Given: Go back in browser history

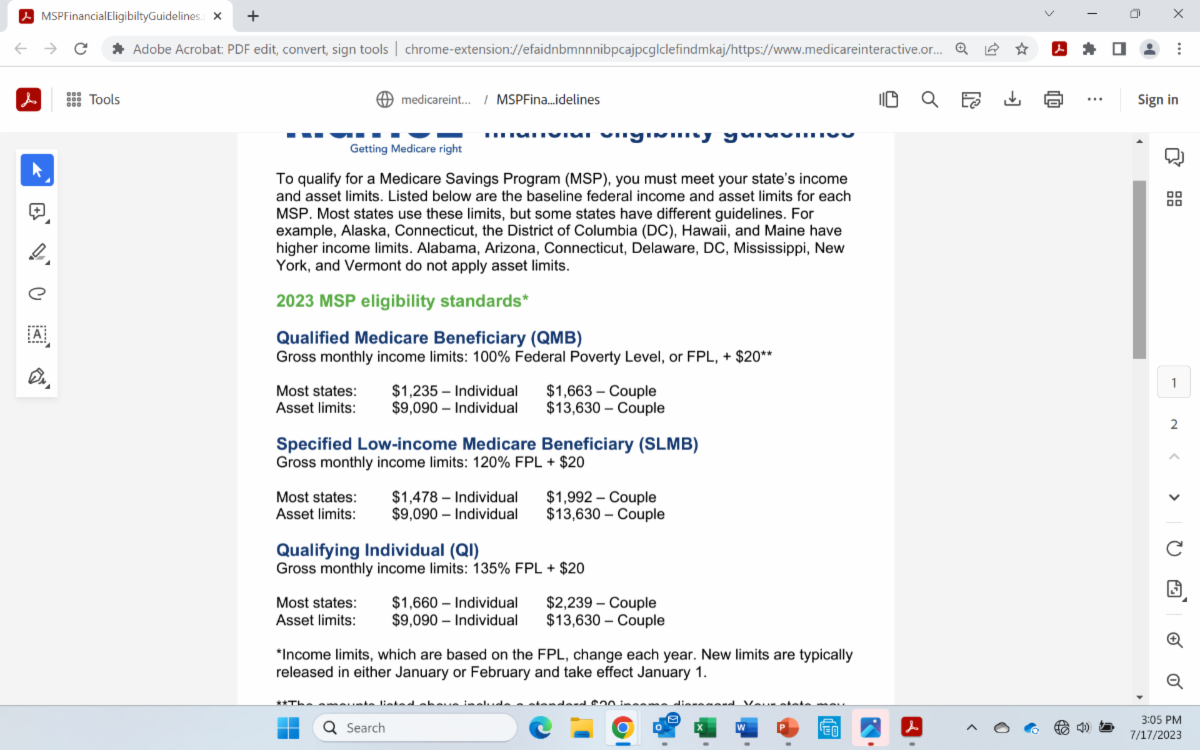Looking at the screenshot, I should point(21,48).
